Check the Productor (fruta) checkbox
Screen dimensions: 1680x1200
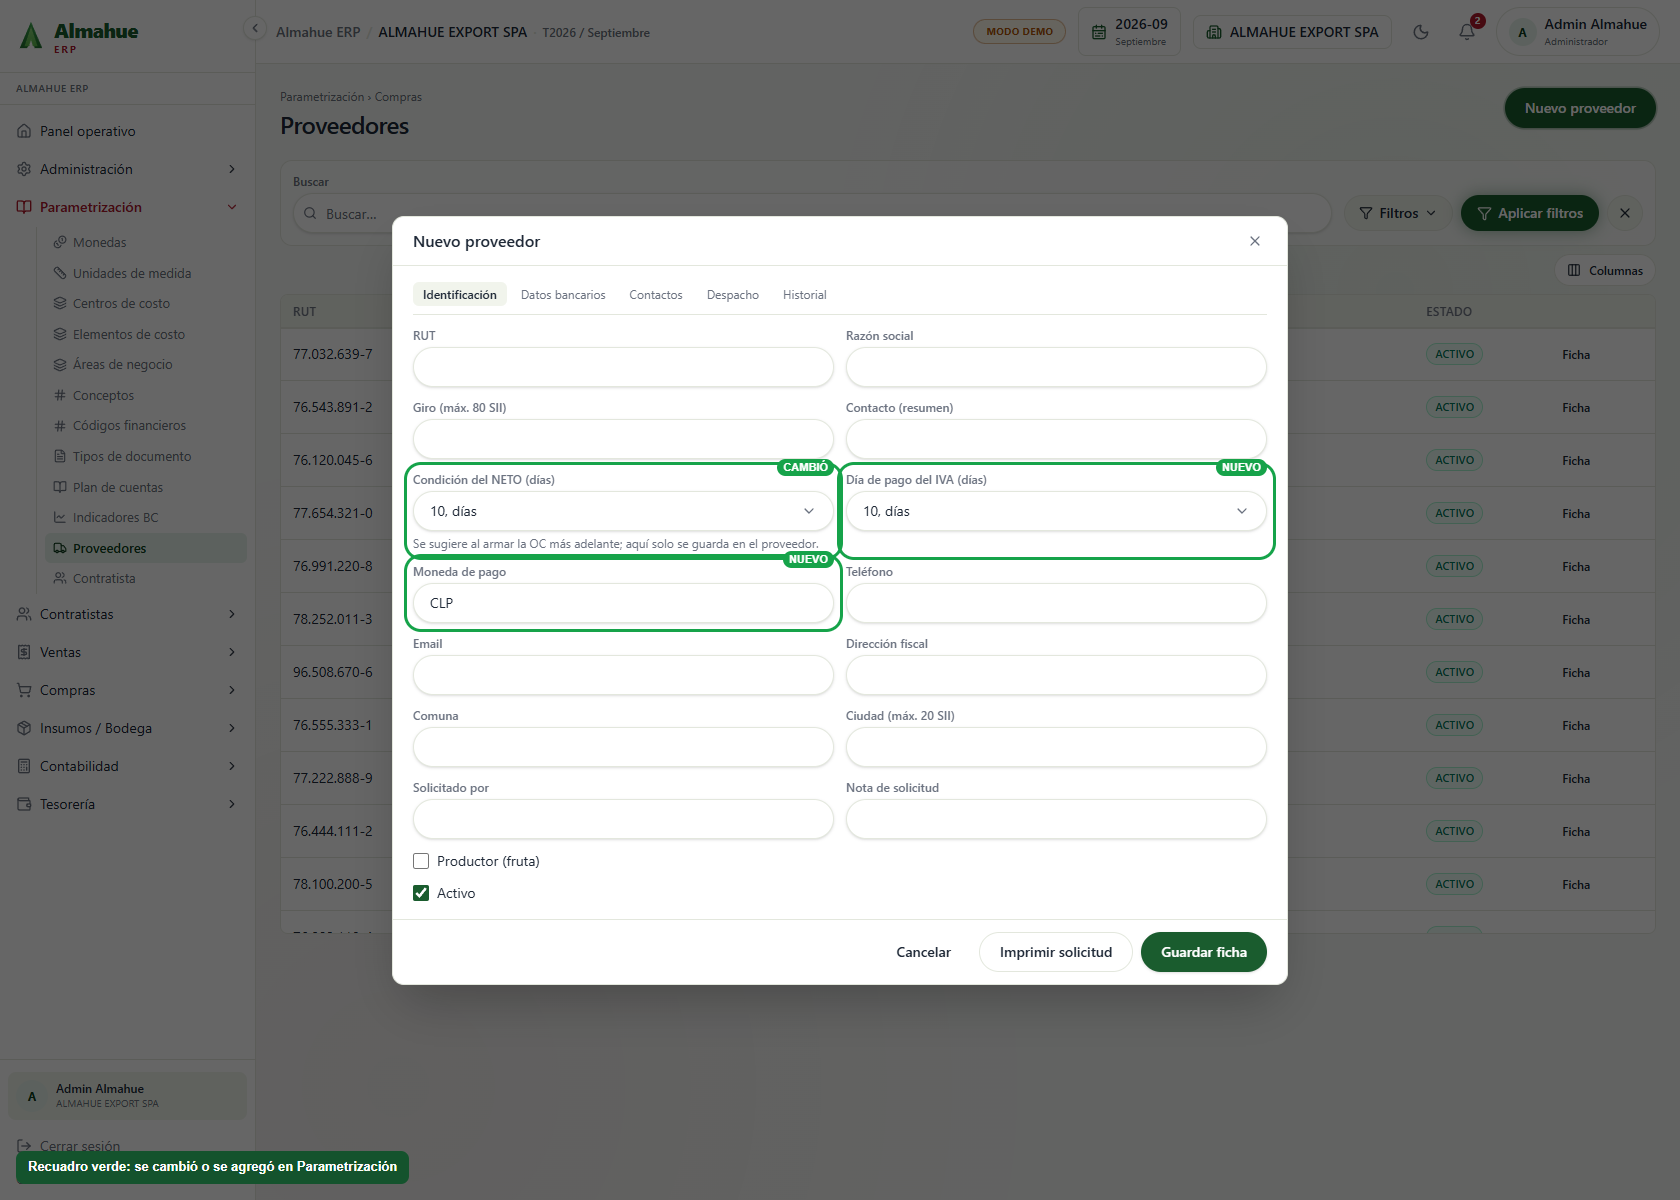[421, 861]
